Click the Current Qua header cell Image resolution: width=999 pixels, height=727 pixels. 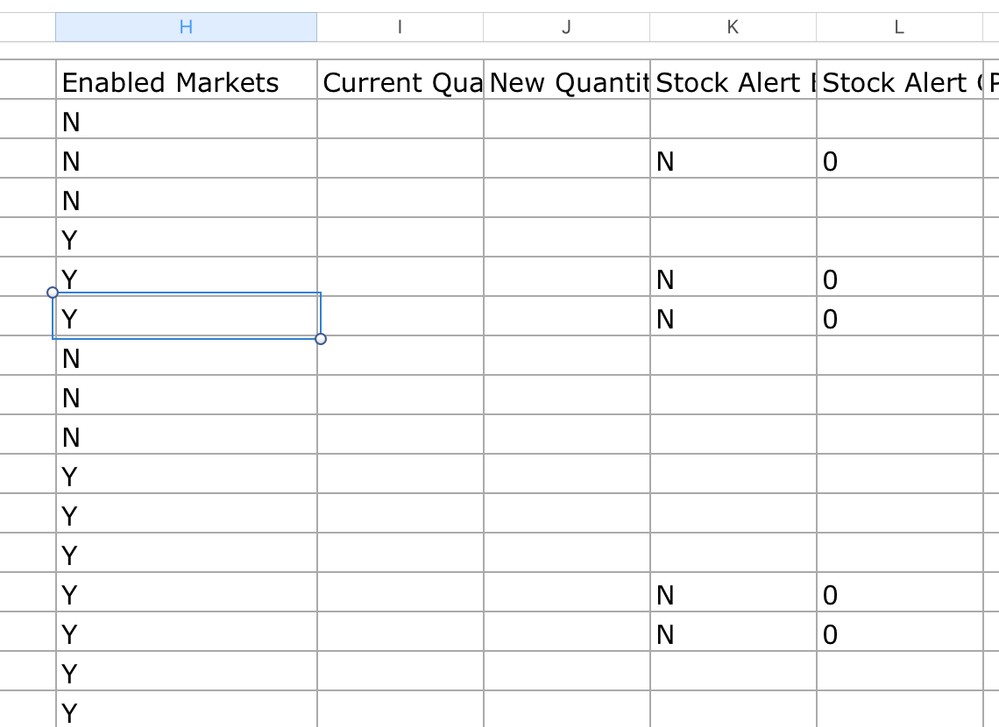(x=400, y=82)
